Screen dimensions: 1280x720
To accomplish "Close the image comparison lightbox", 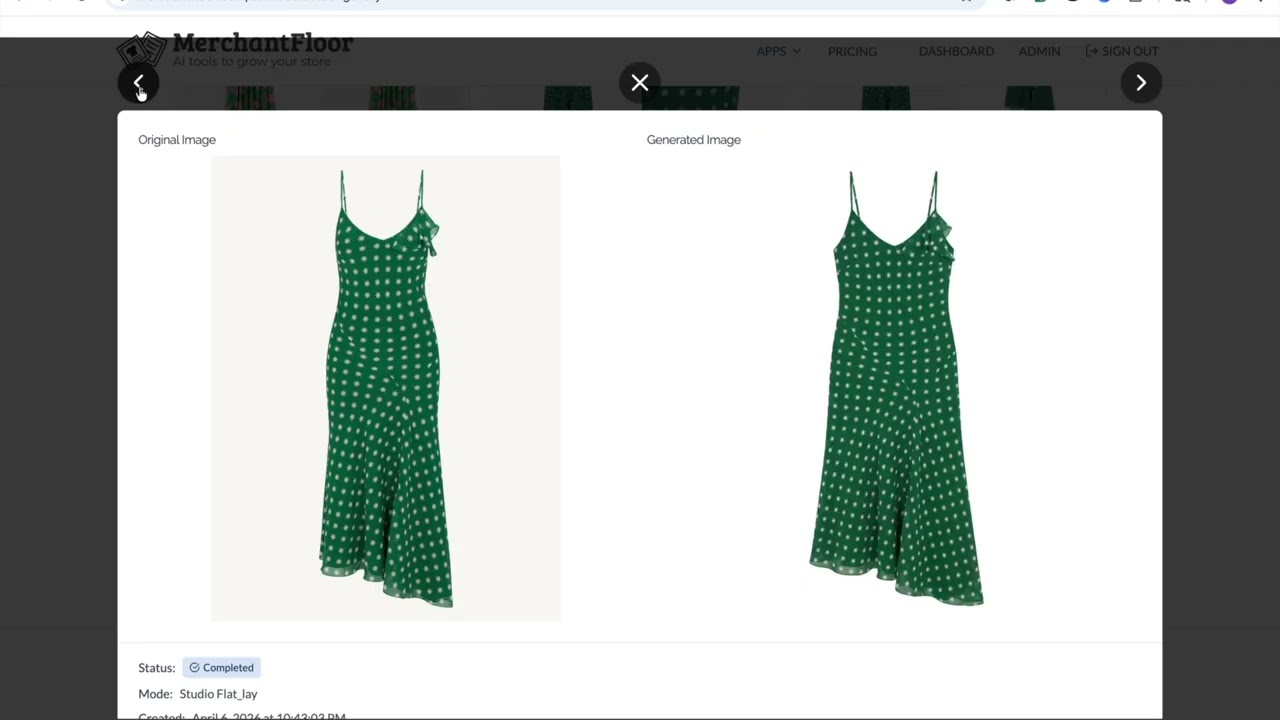I will point(640,83).
